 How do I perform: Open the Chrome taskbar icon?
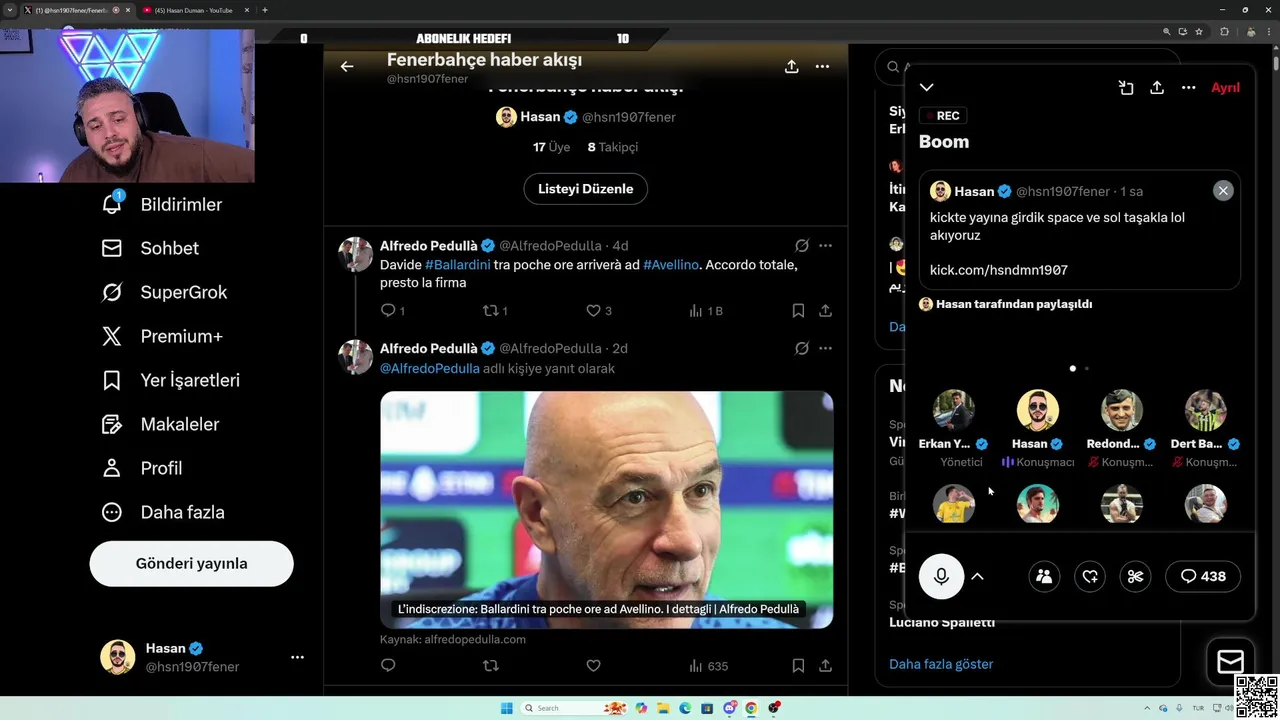[x=751, y=708]
